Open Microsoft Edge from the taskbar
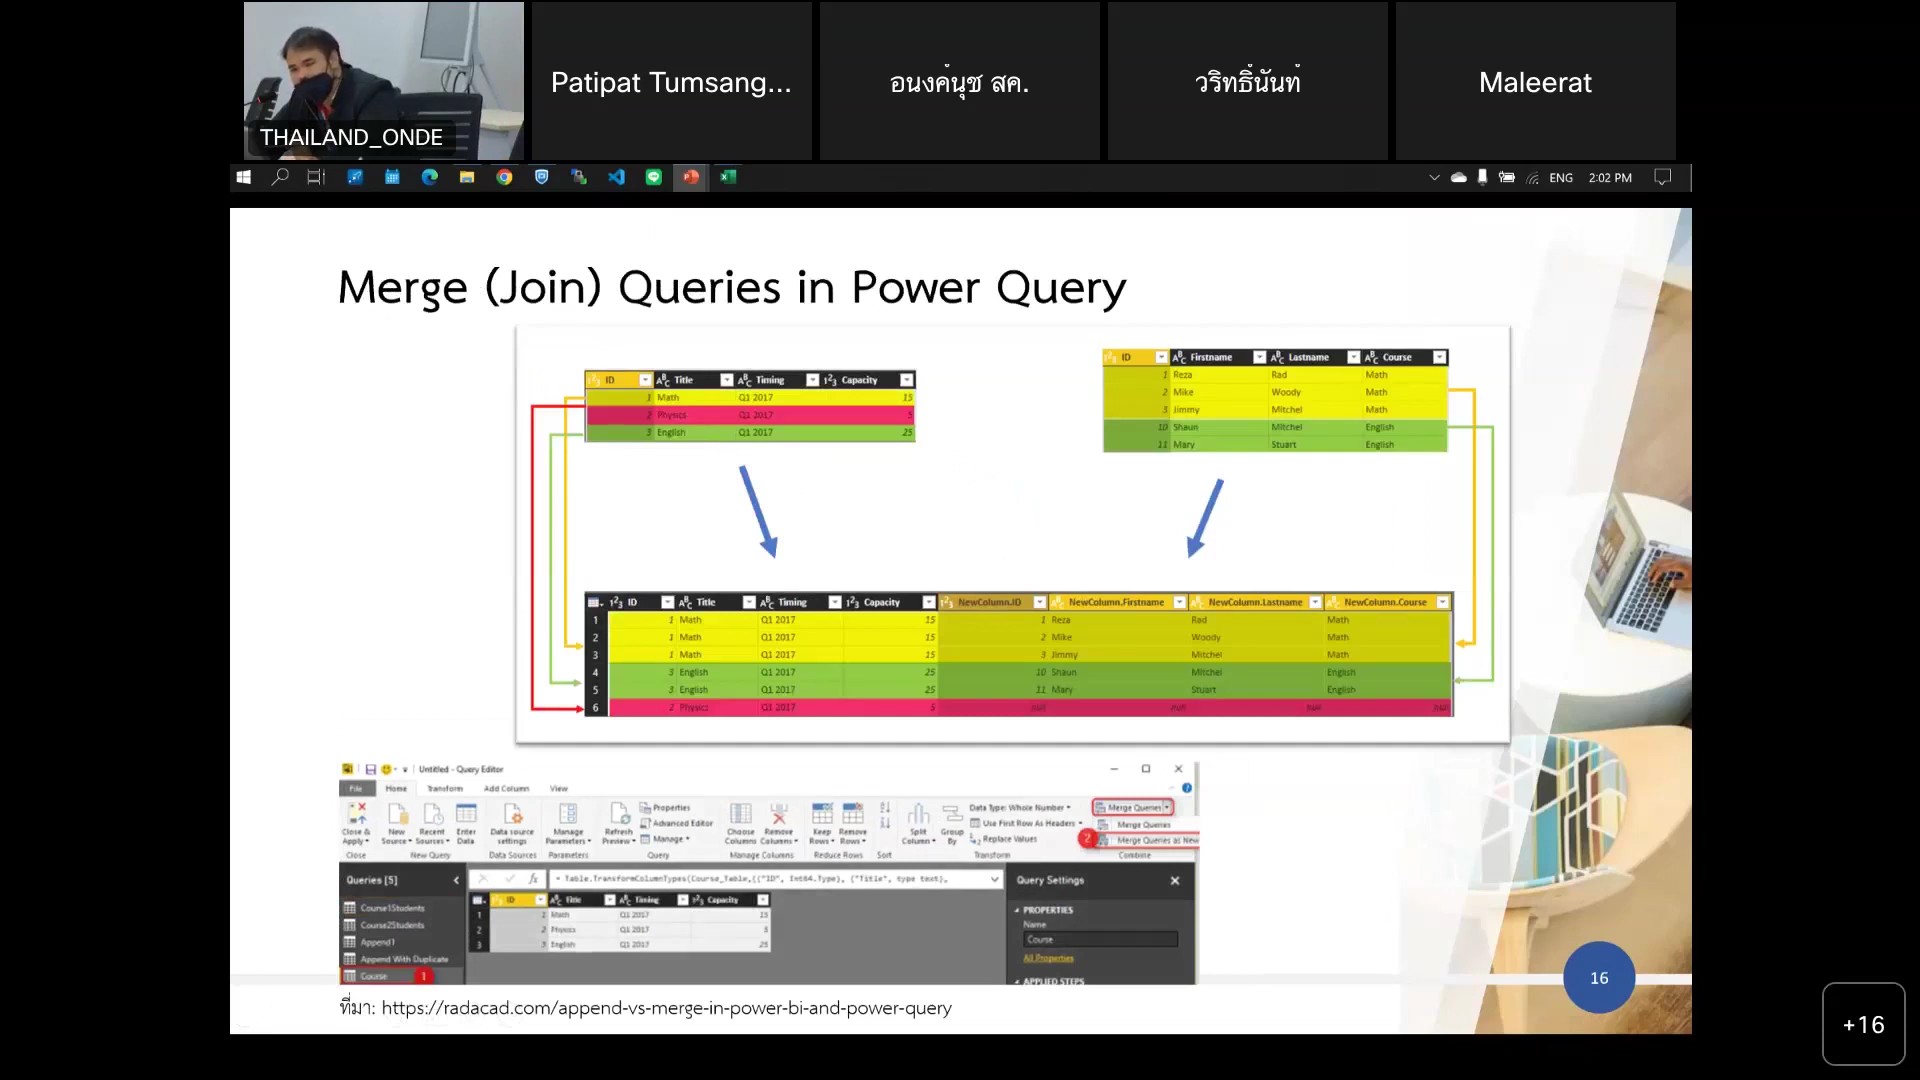The width and height of the screenshot is (1920, 1080). pyautogui.click(x=429, y=177)
